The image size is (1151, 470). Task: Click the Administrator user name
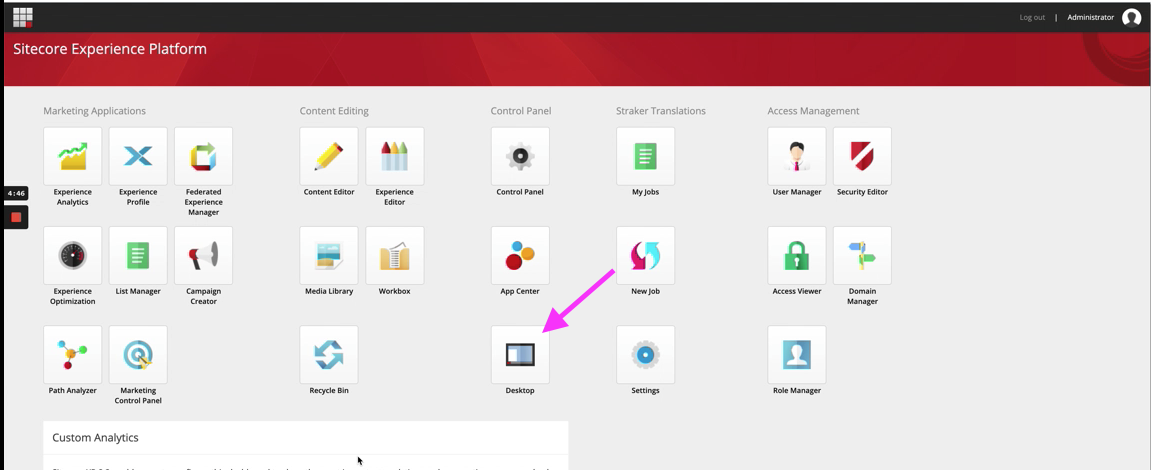click(1090, 18)
